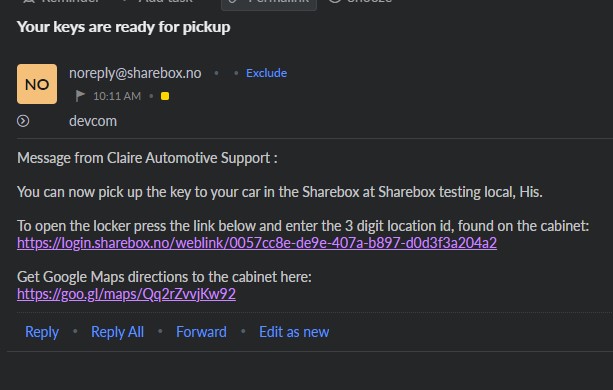Expand recipient details with the circled chevron
The width and height of the screenshot is (613, 390).
pos(23,121)
